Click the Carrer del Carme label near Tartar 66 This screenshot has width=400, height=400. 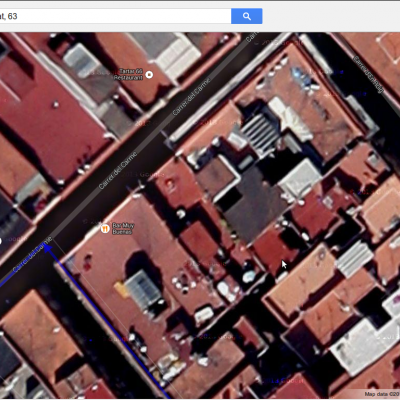pos(191,97)
